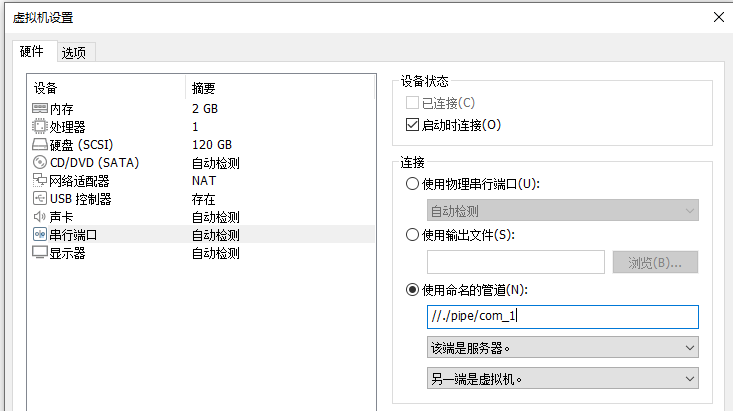This screenshot has height=411, width=733.
Task: Select the network adapter (网络适配器) icon
Action: [40, 181]
